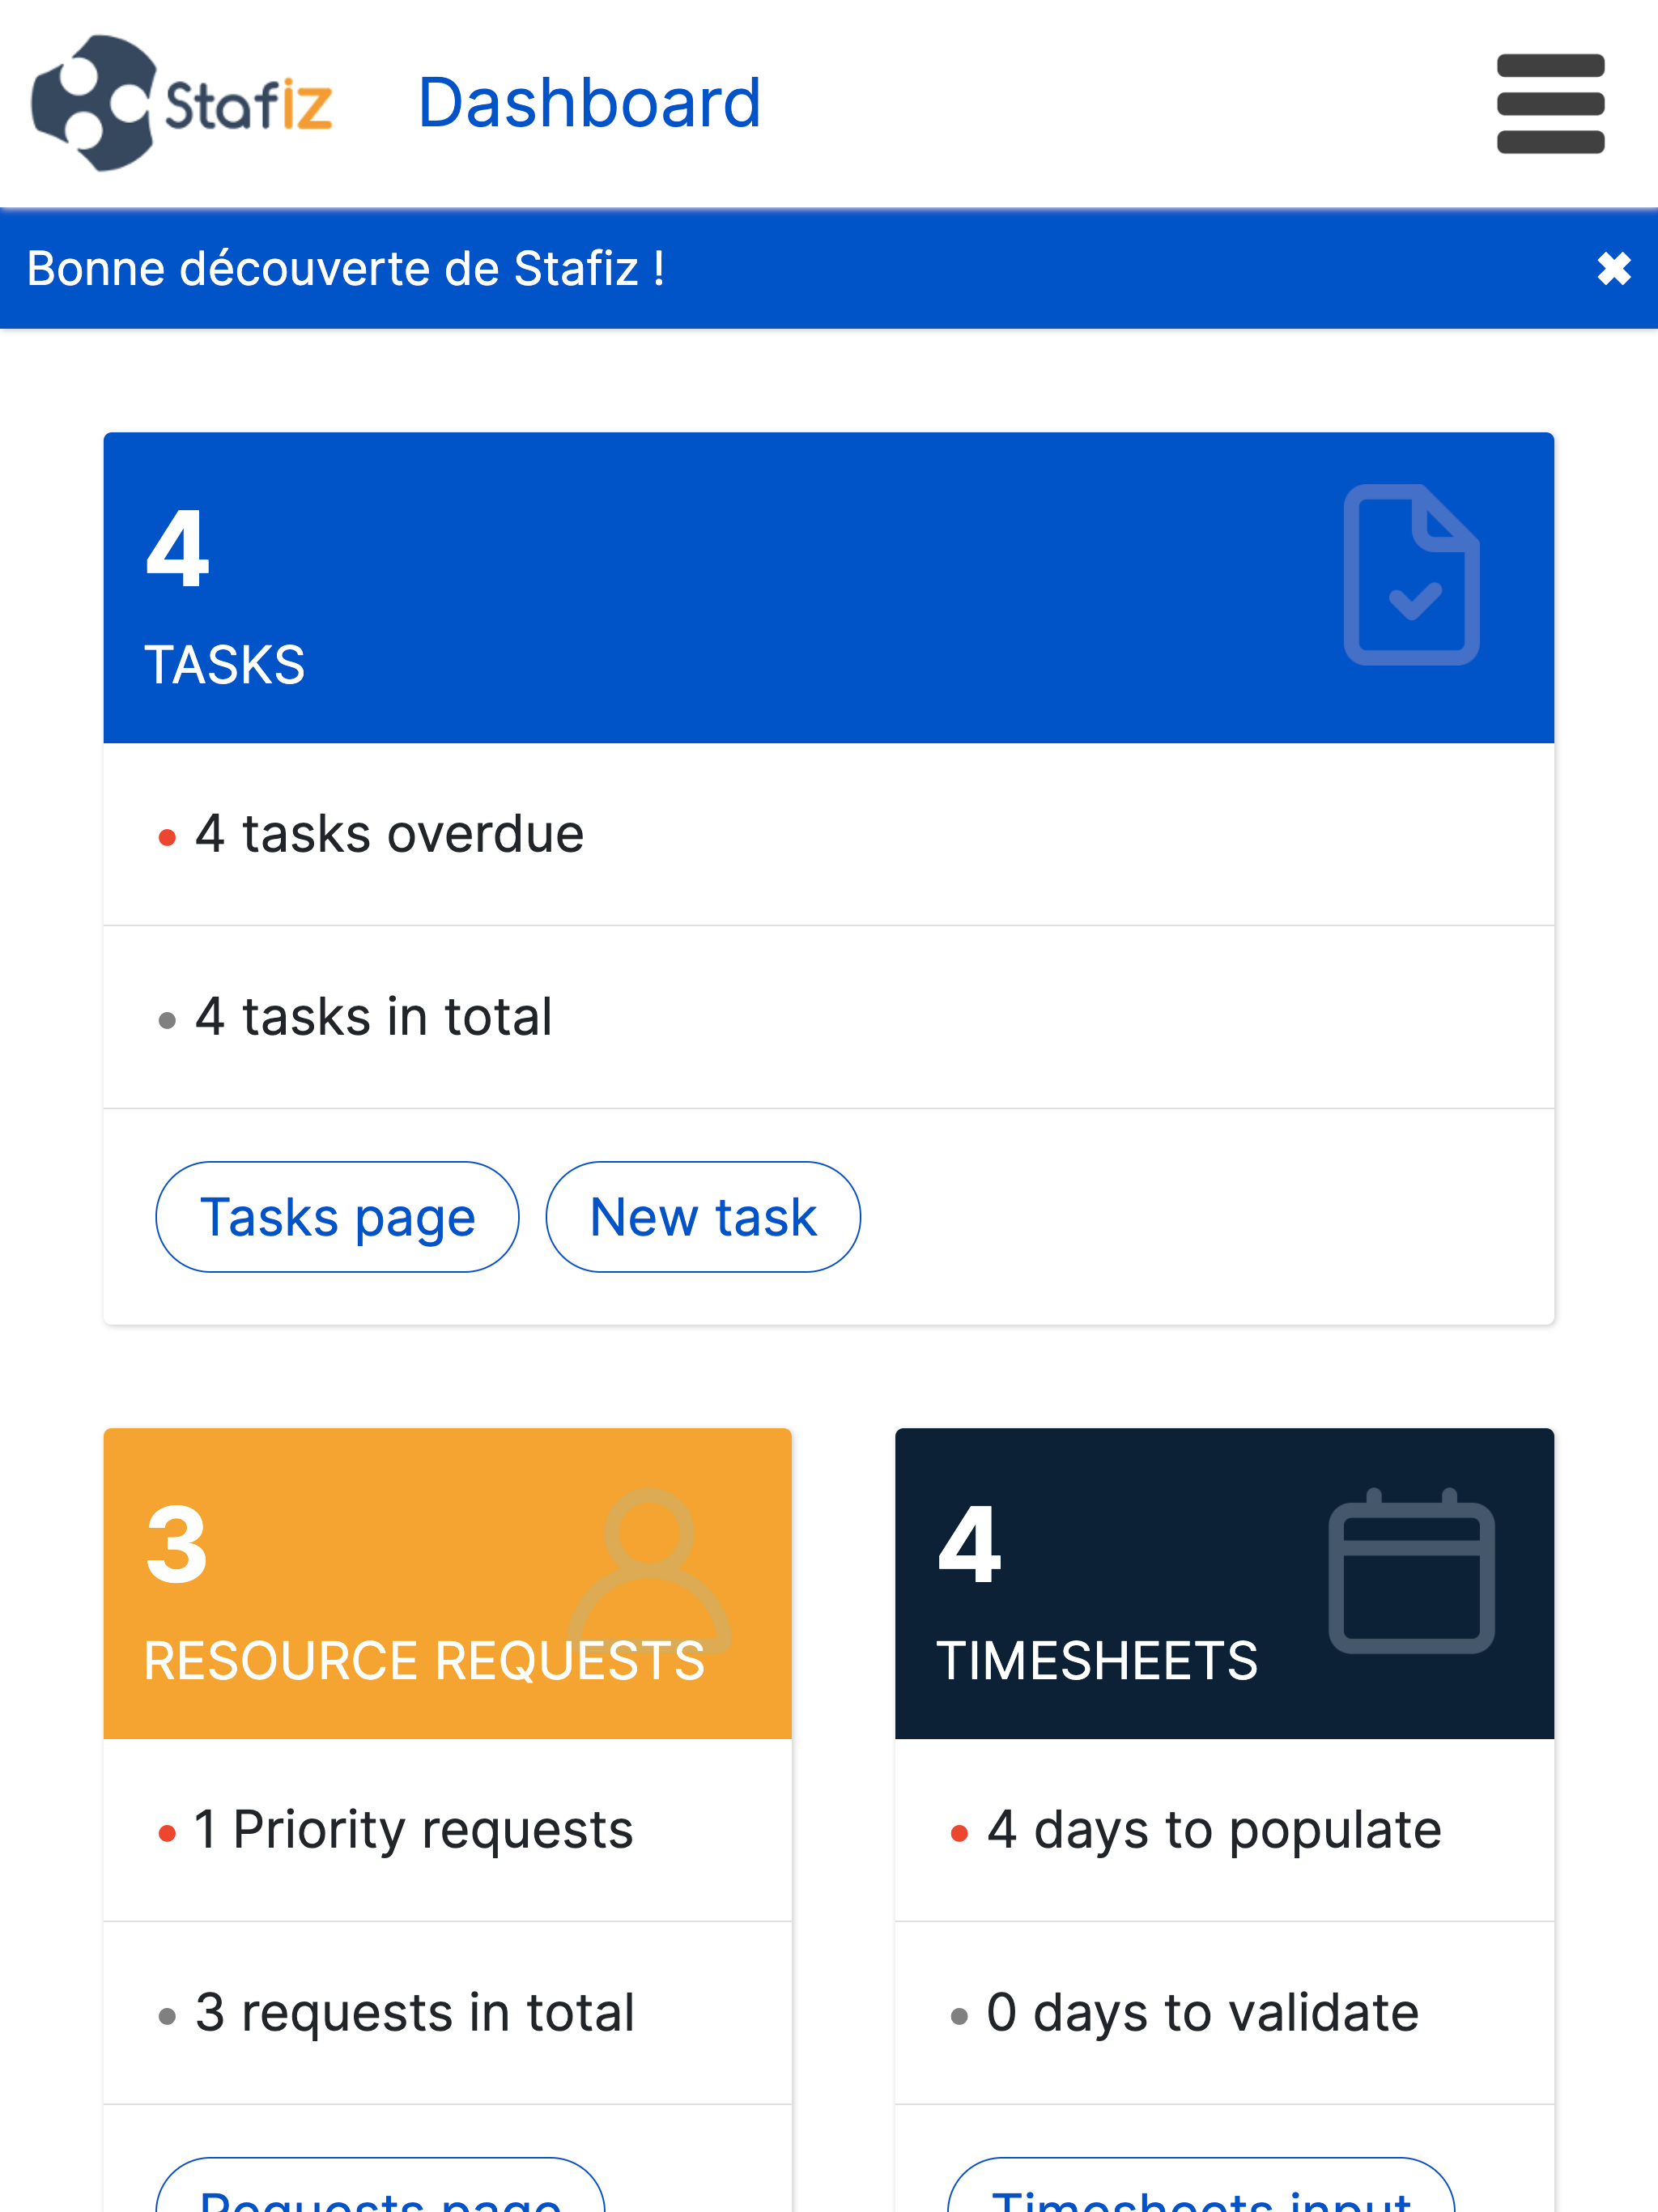Click the Timesheets calendar icon
Screen dimensions: 1658x2212
point(1411,1570)
